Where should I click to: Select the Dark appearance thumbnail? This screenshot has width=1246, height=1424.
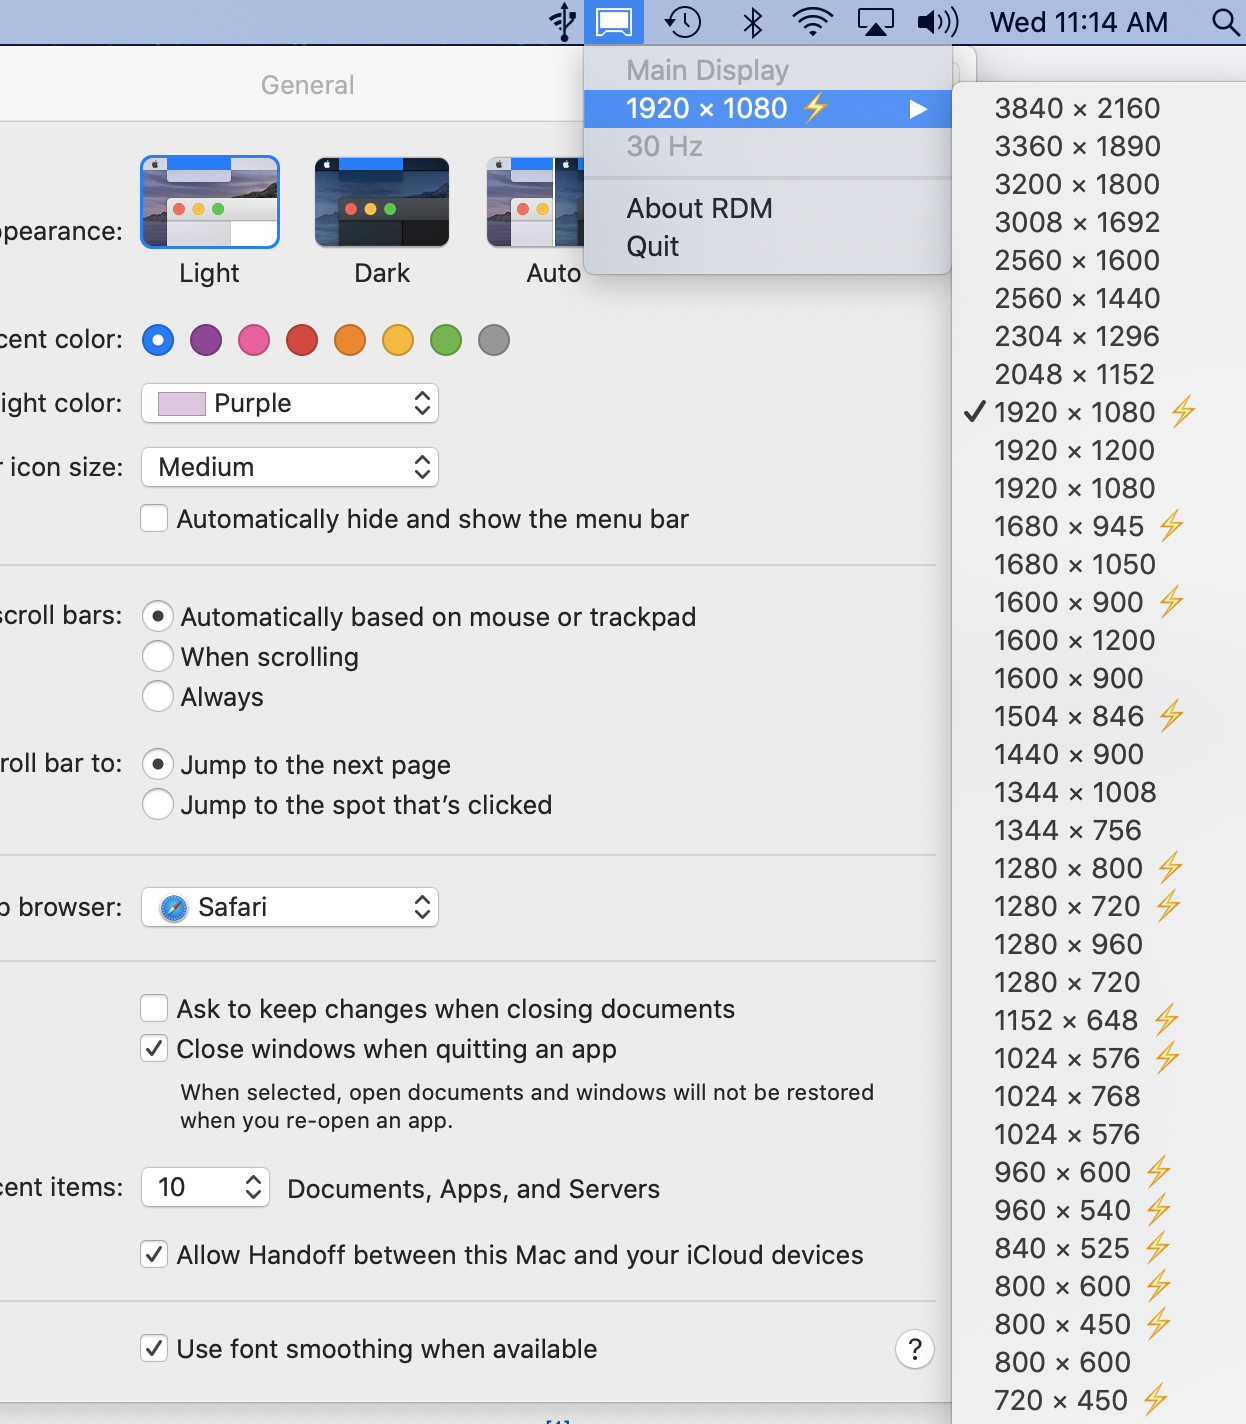coord(382,202)
